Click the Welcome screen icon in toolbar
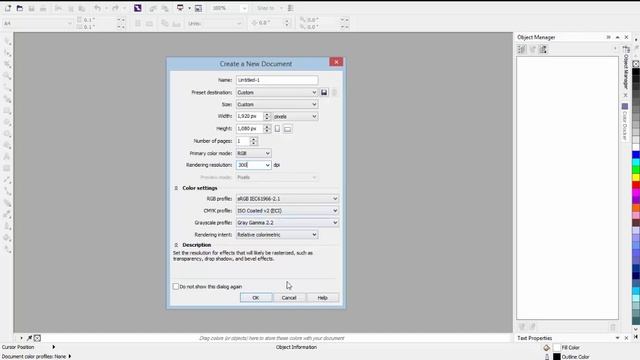This screenshot has height=360, width=640. point(198,8)
